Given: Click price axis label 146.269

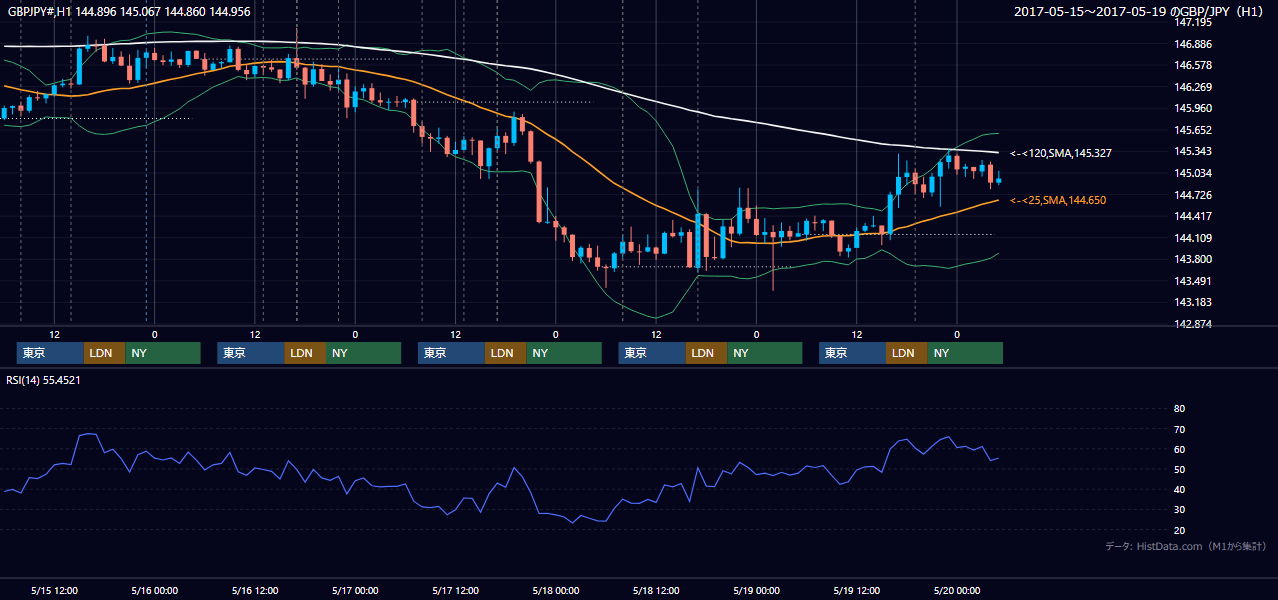Looking at the screenshot, I should coord(1192,87).
